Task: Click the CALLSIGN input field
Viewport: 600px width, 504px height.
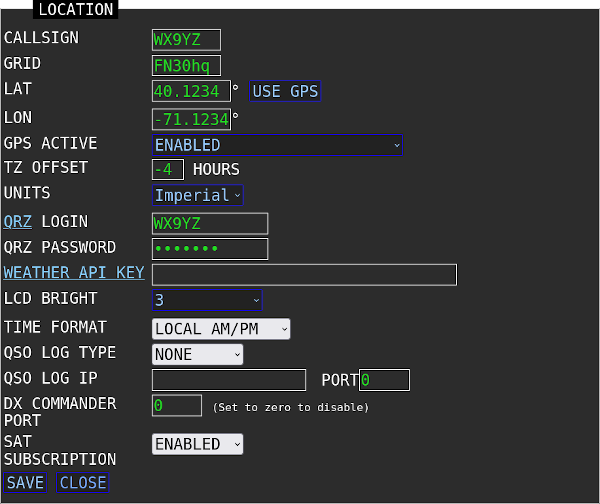Action: click(x=186, y=40)
